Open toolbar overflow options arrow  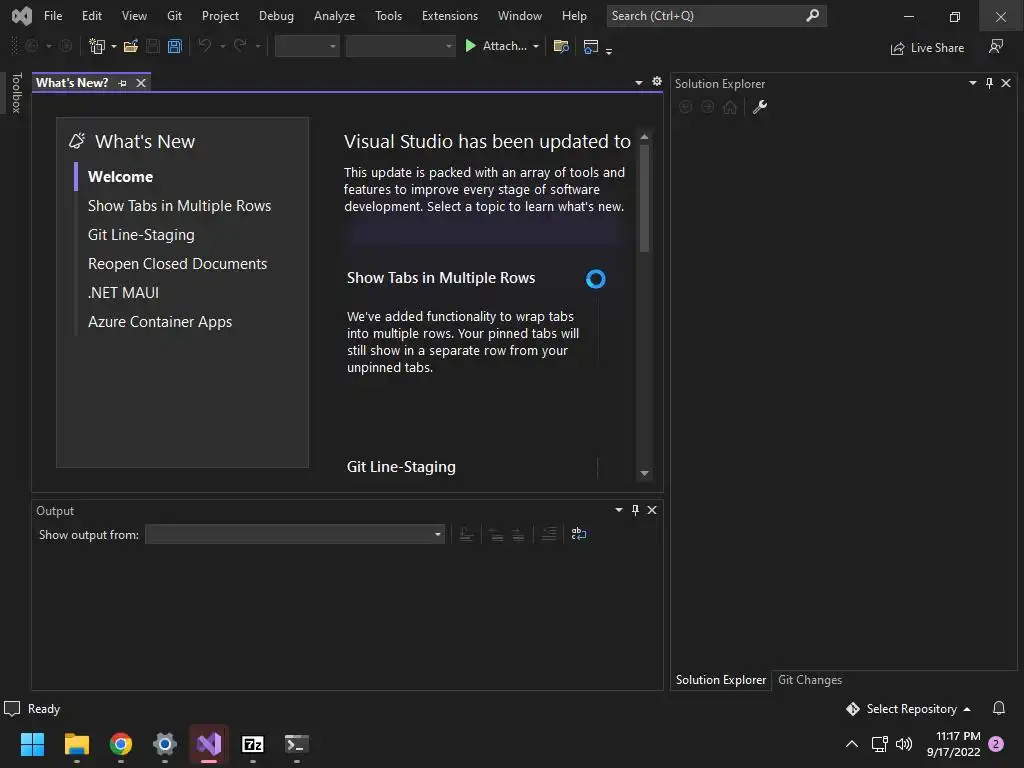[609, 51]
